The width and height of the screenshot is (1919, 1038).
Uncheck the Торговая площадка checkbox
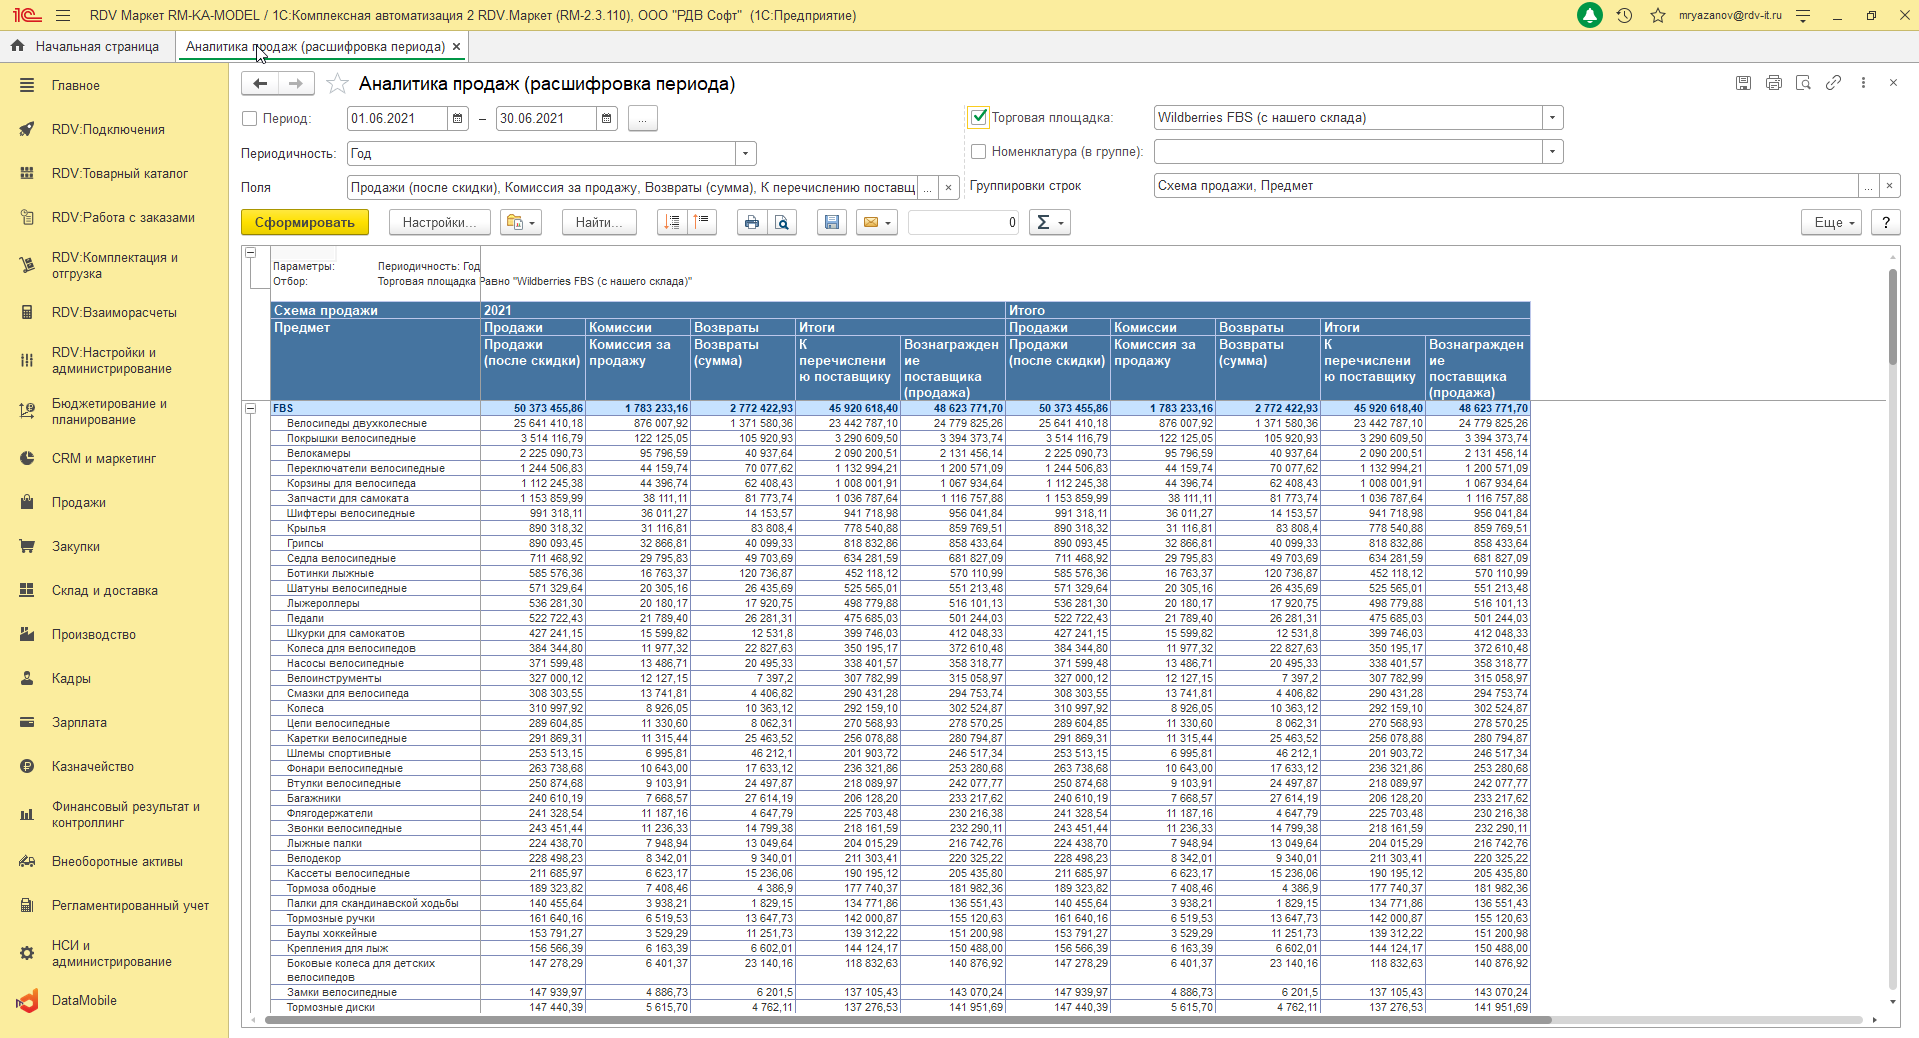tap(979, 117)
